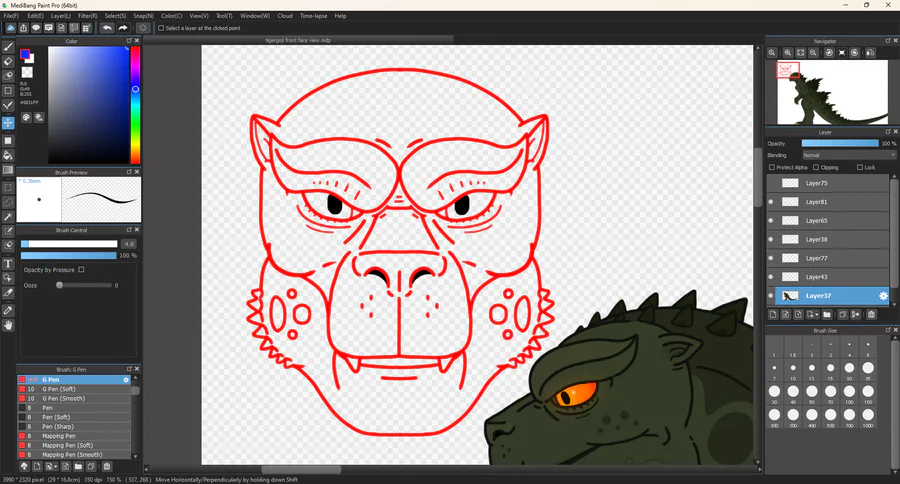Open the dropdown icon in Brush panel bottom

click(52, 466)
